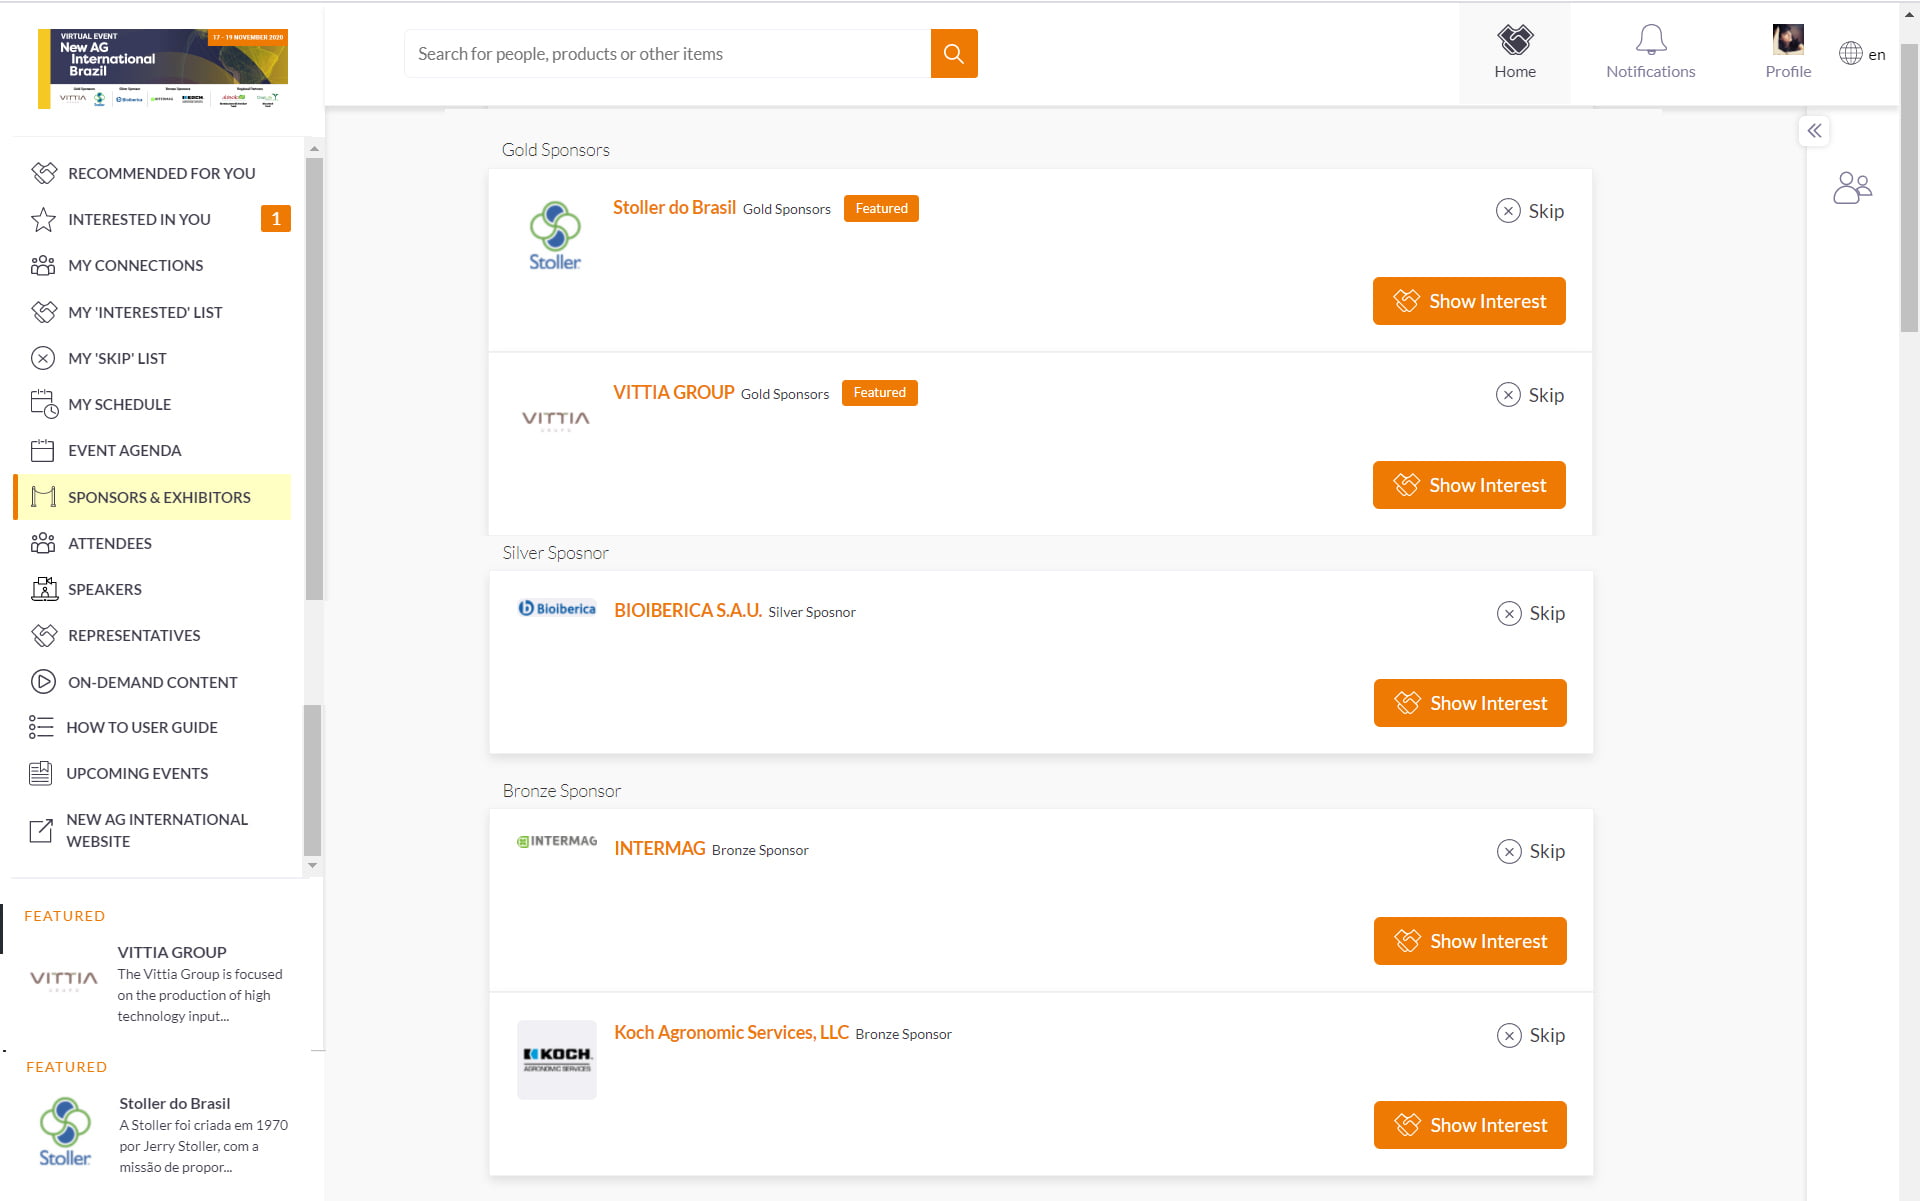The width and height of the screenshot is (1920, 1201).
Task: Open INTERMAG sponsor link
Action: (660, 848)
